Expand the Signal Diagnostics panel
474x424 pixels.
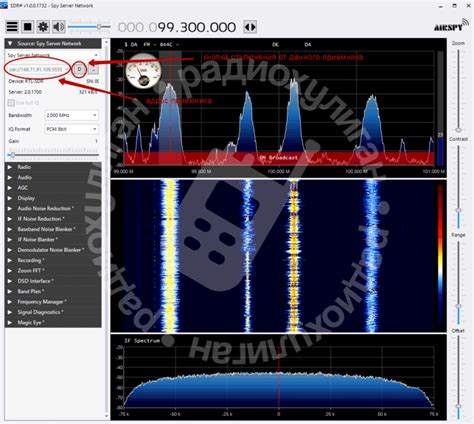(x=53, y=312)
